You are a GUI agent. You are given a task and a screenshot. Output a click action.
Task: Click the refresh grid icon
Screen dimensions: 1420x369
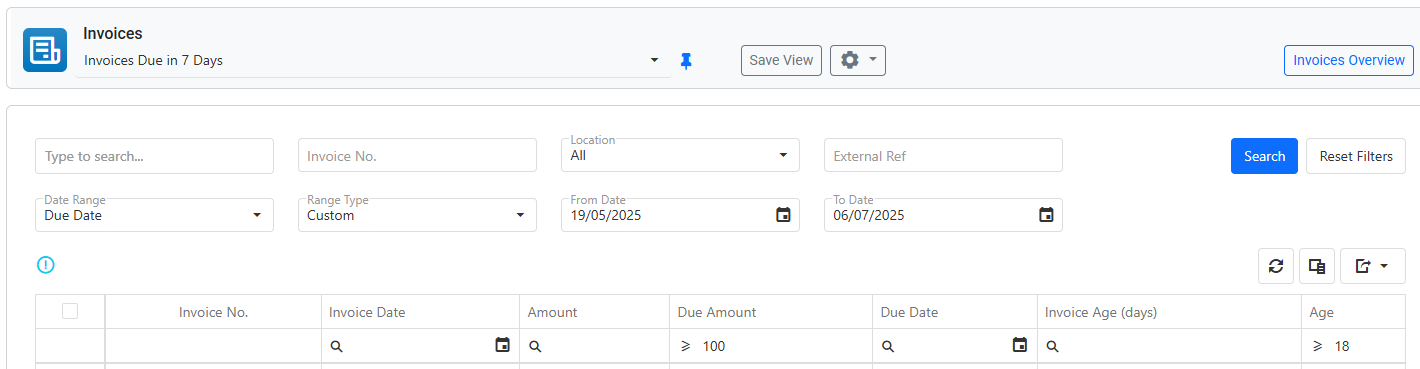(1276, 266)
